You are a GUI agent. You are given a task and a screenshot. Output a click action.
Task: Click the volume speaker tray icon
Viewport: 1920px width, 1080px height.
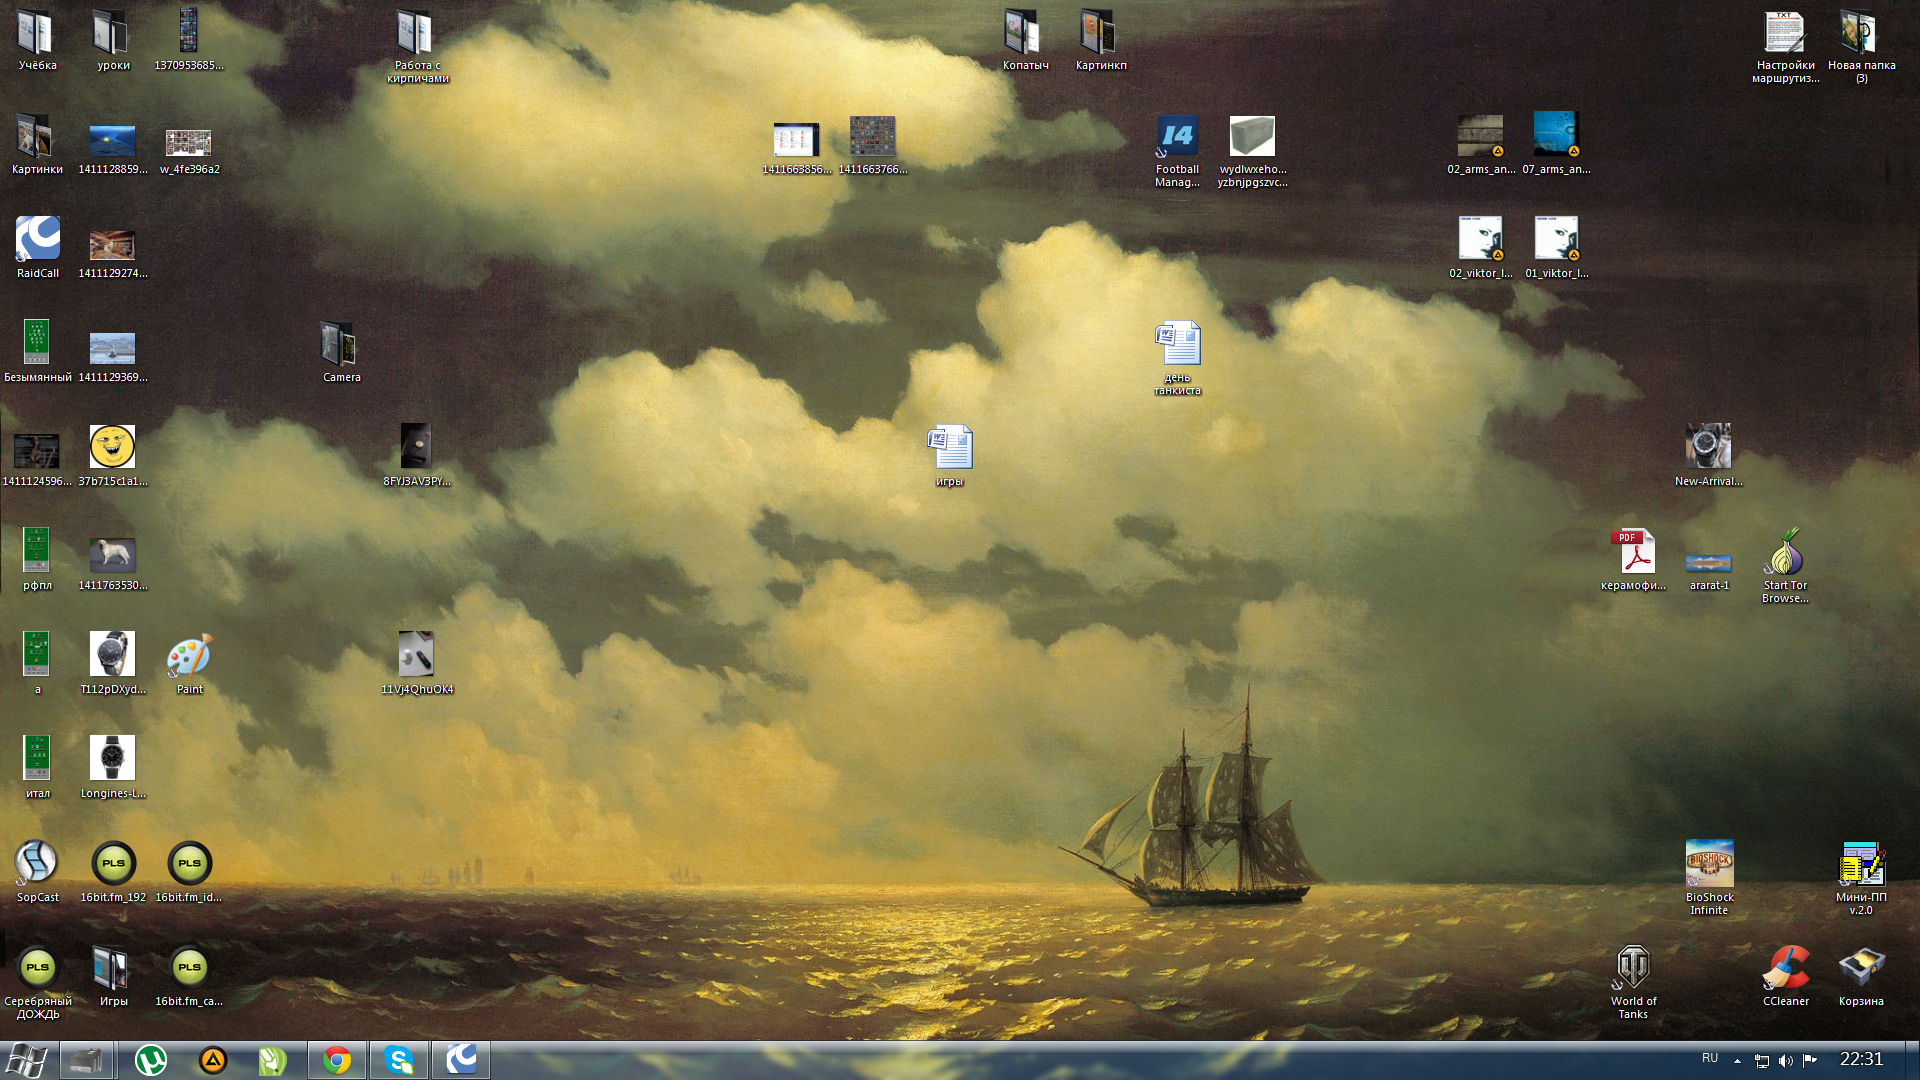coord(1785,1060)
